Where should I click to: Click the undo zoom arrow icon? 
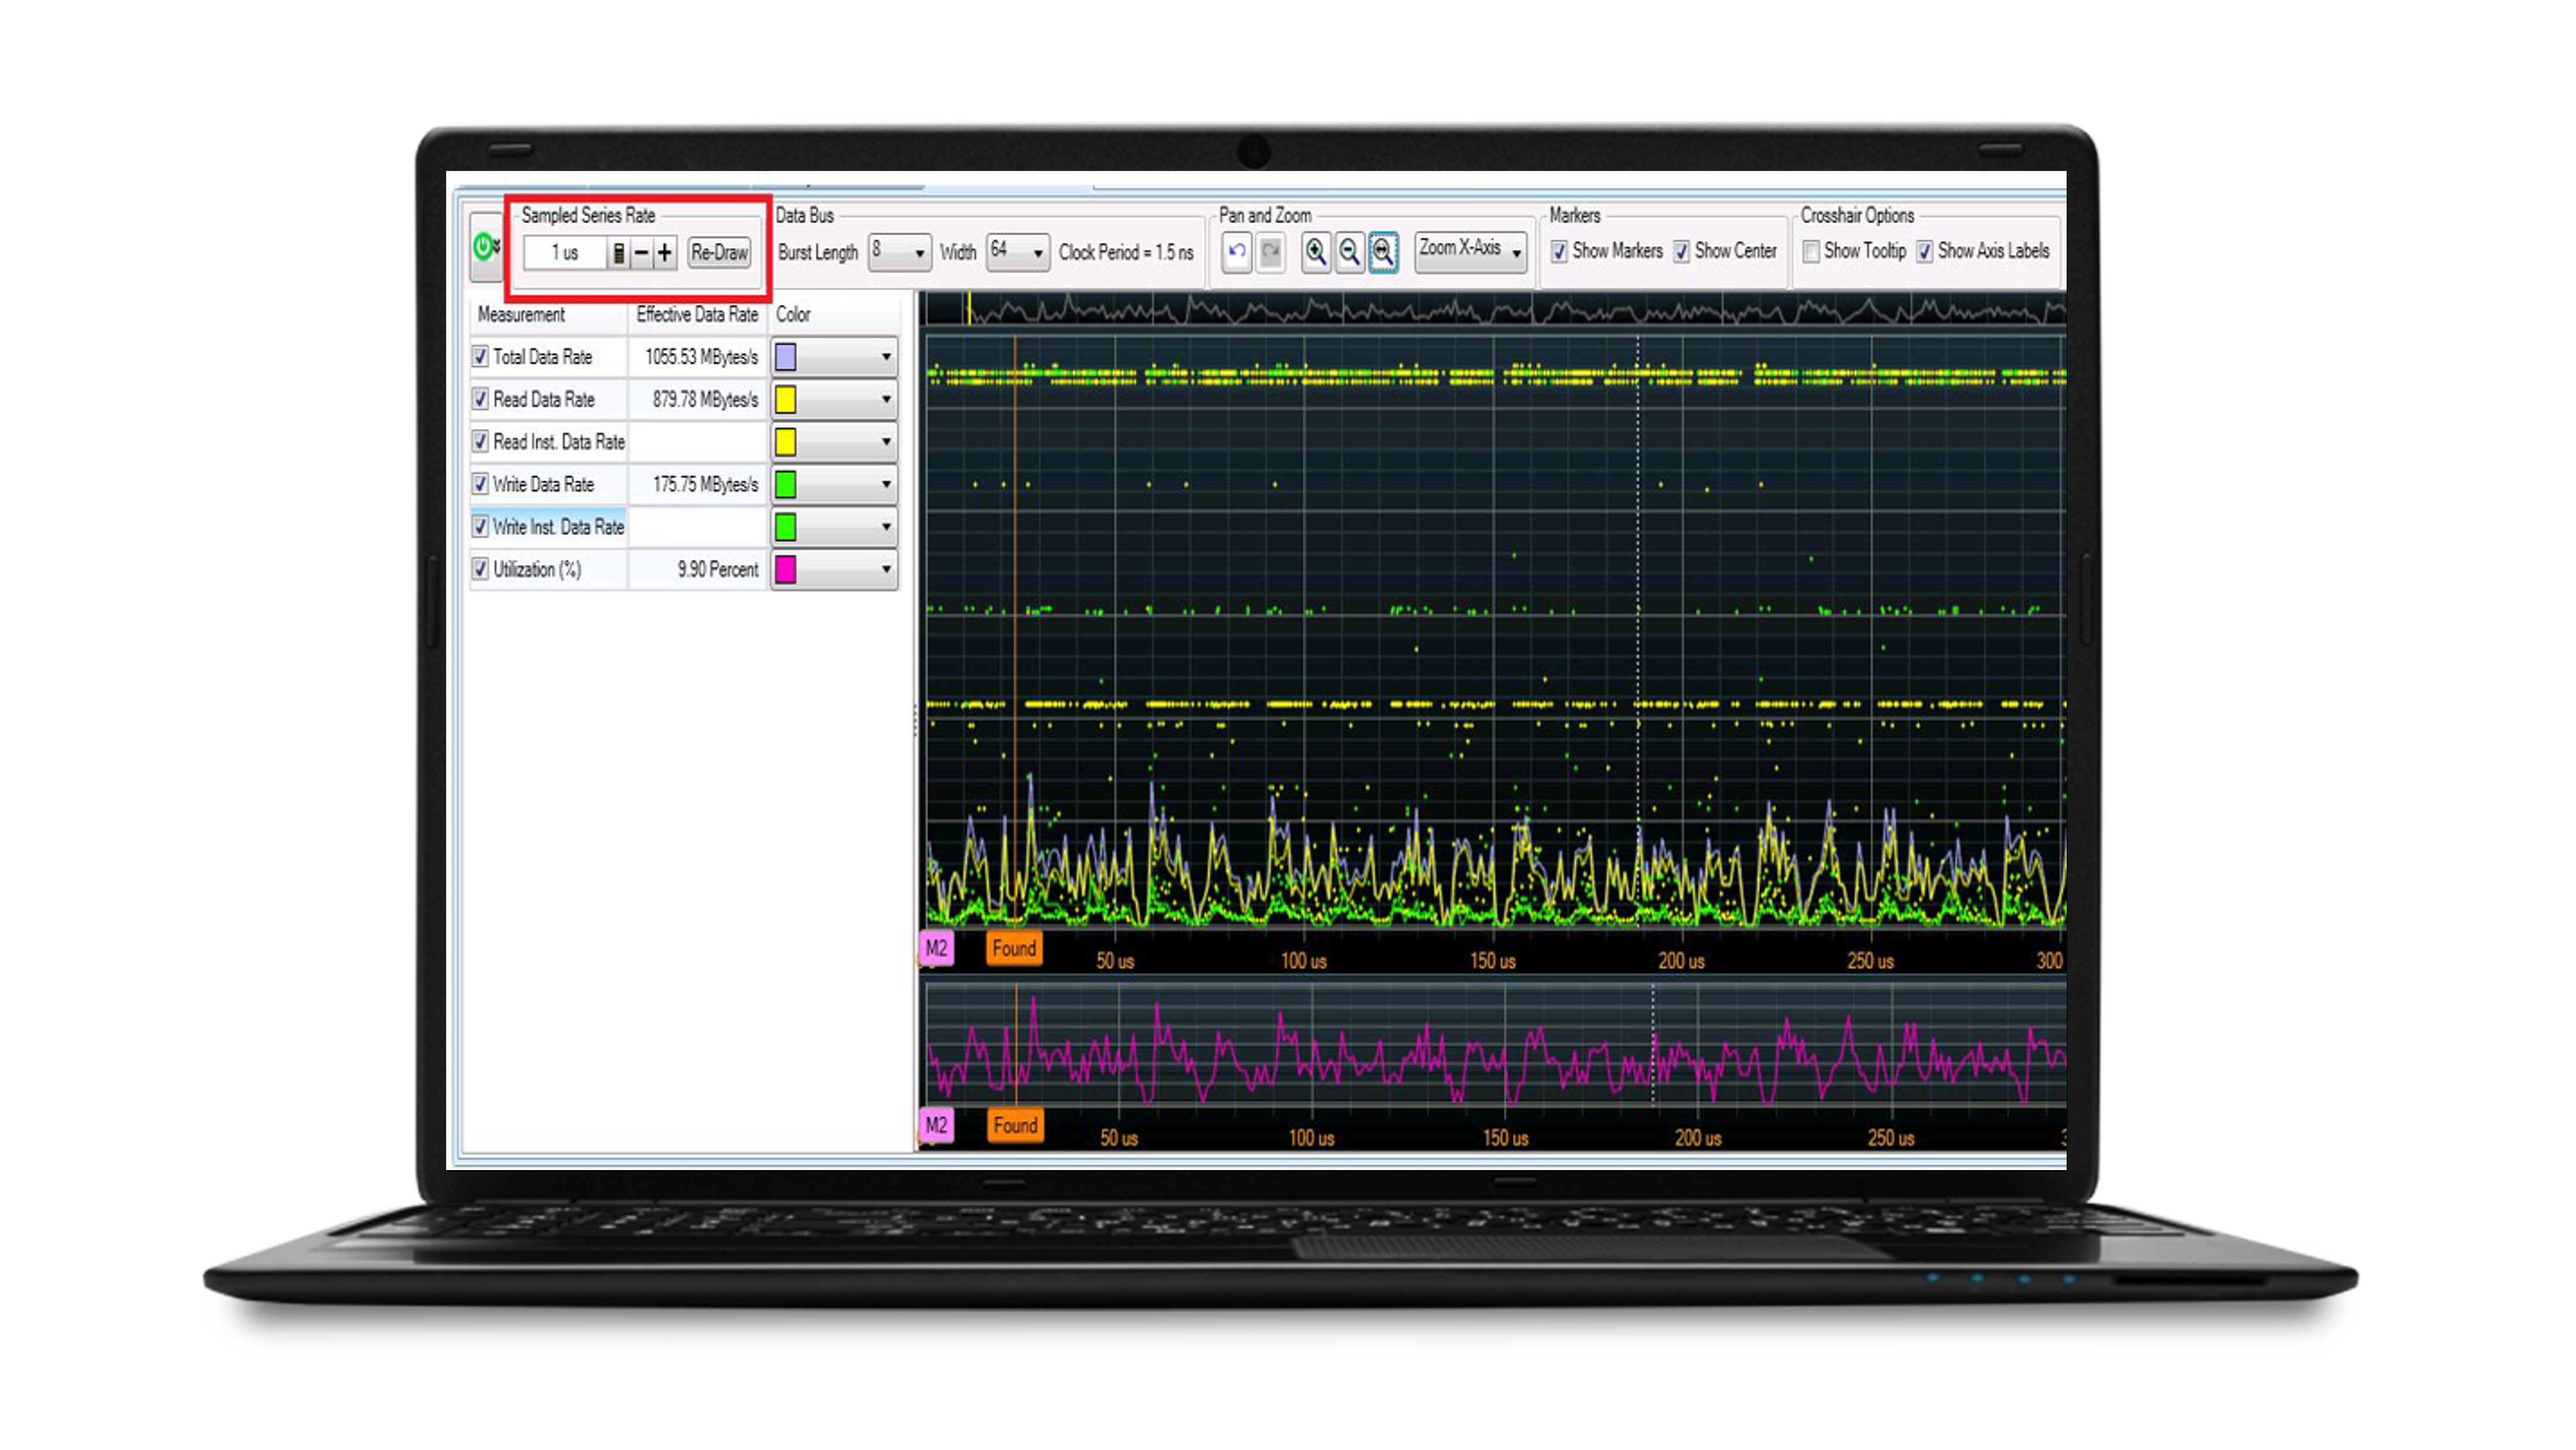pos(1237,252)
